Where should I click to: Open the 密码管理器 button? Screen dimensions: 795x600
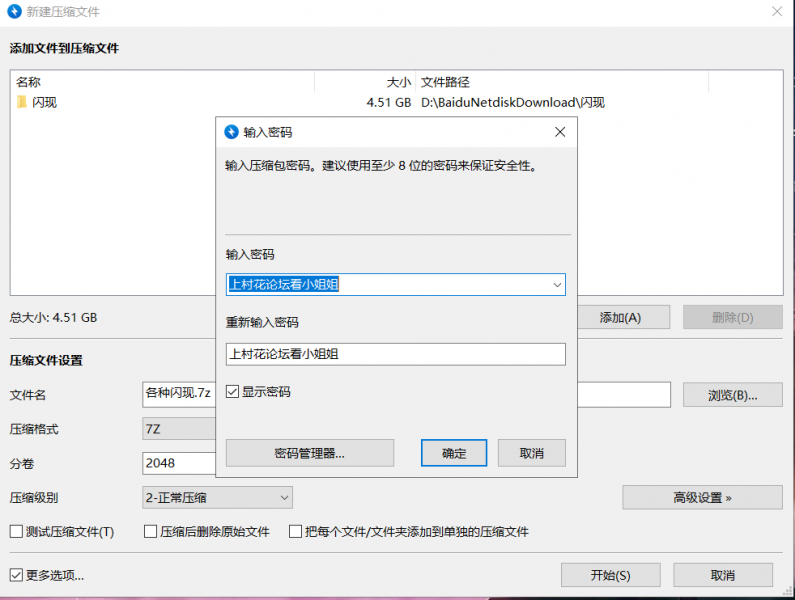[x=309, y=453]
